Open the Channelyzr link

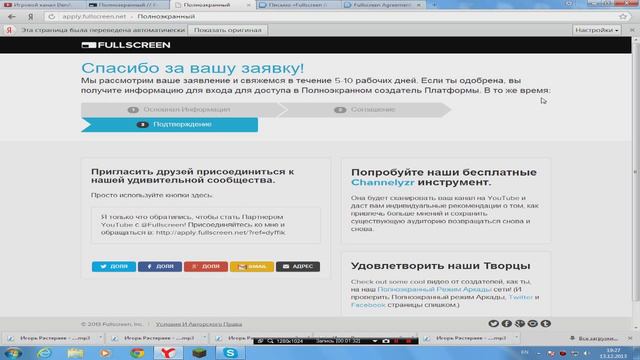(382, 182)
